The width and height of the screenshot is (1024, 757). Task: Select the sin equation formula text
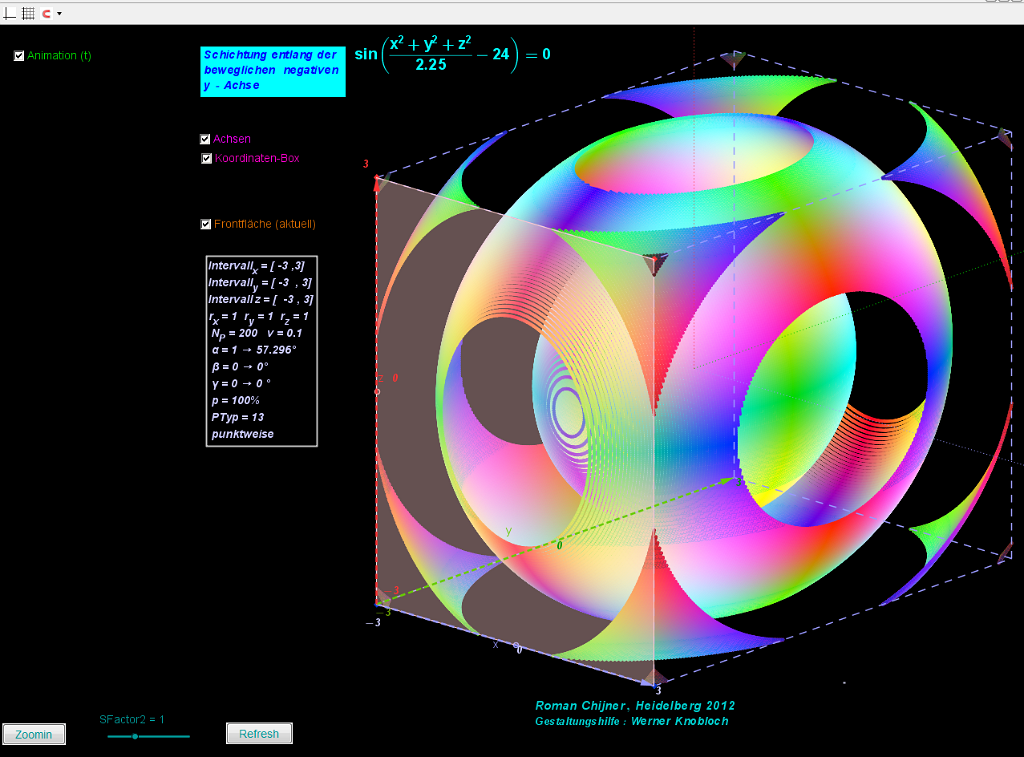click(452, 55)
